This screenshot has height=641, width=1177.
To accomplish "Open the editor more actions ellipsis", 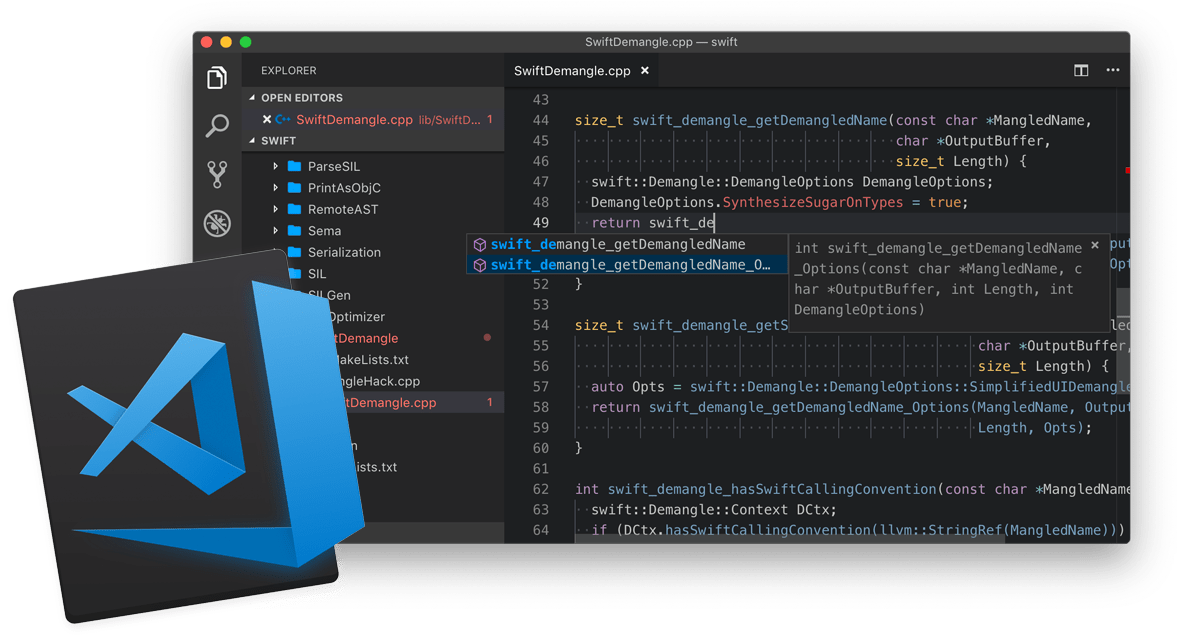I will point(1112,70).
